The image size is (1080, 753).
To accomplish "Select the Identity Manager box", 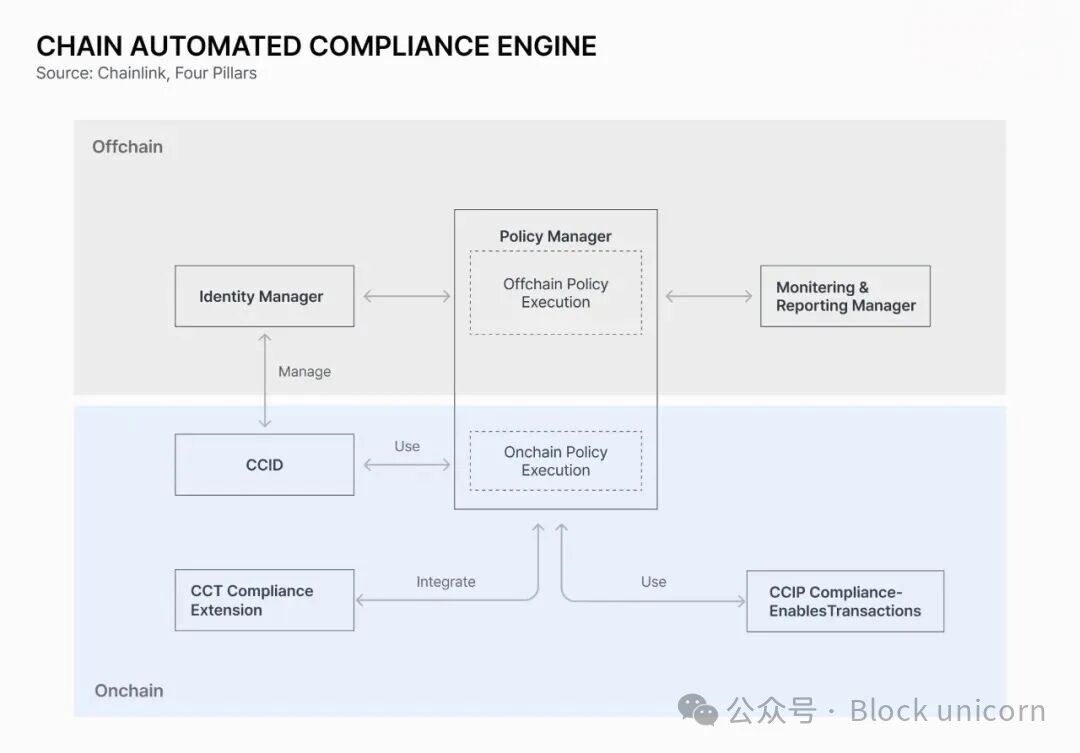I will point(264,296).
